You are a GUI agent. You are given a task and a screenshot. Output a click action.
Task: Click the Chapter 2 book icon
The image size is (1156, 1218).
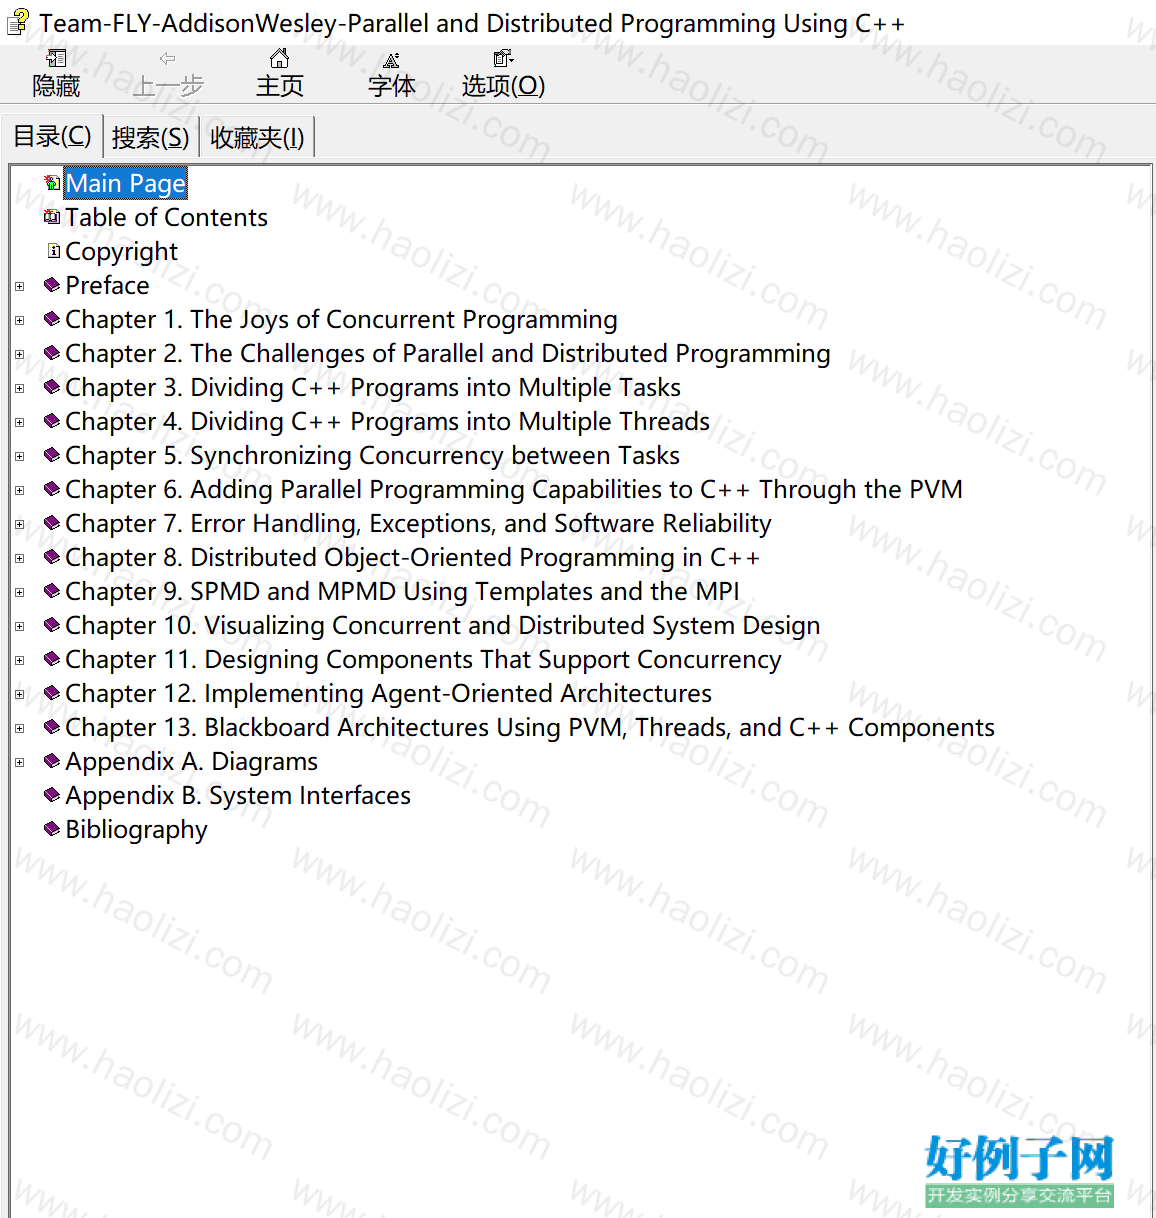(x=53, y=353)
